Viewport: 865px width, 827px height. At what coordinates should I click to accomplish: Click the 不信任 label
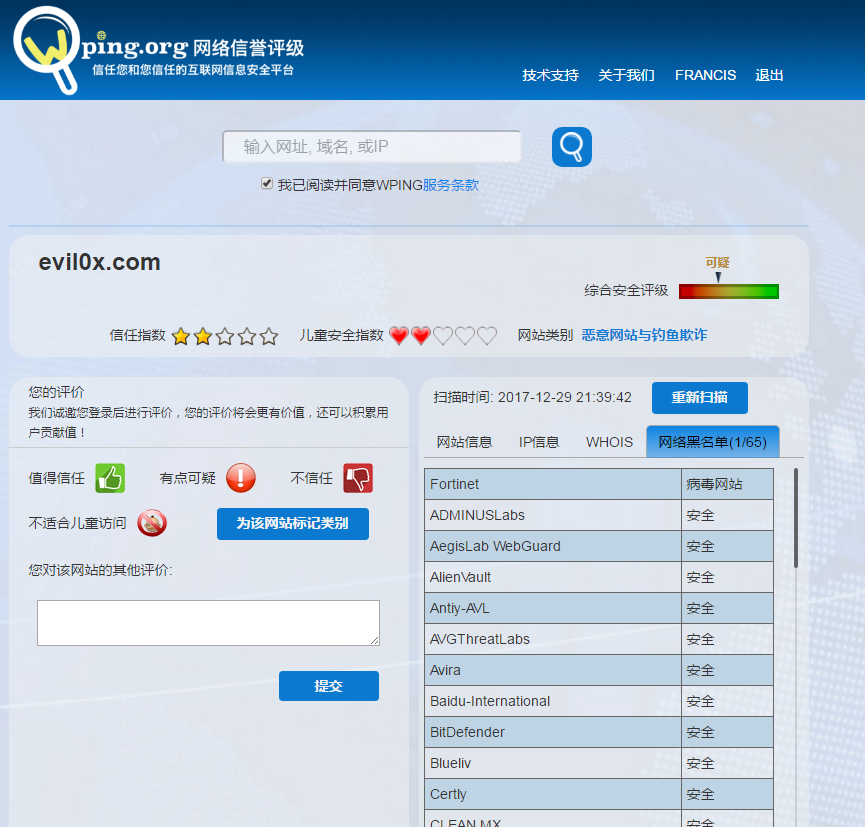click(x=312, y=478)
